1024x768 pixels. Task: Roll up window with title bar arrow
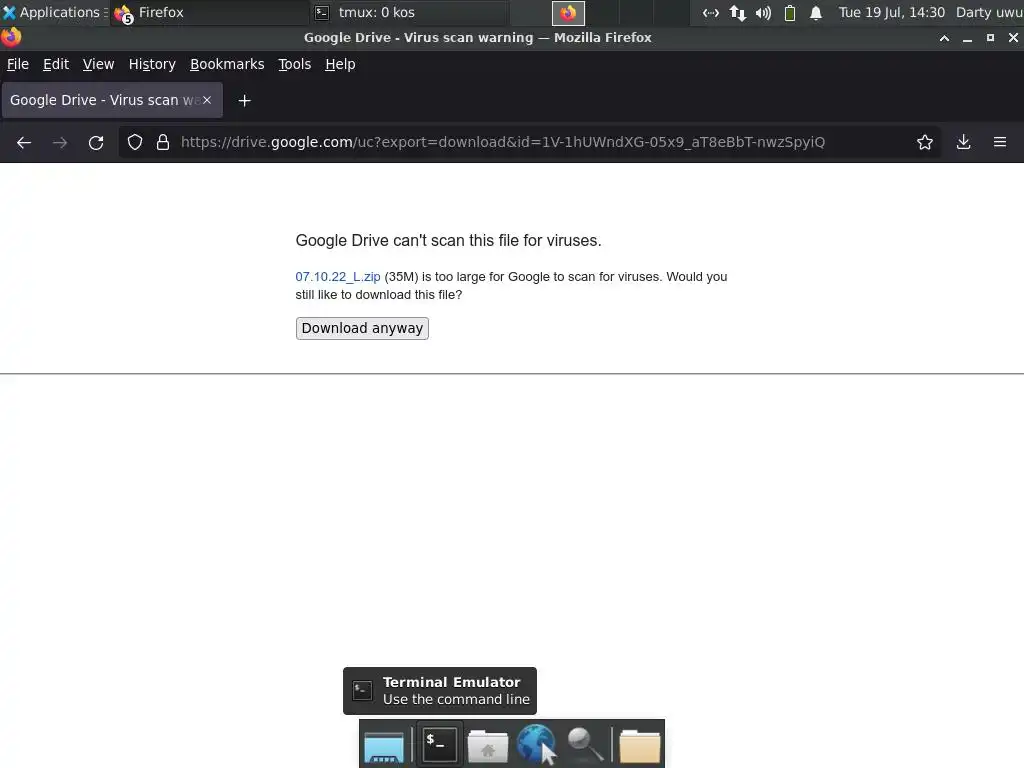tap(944, 38)
